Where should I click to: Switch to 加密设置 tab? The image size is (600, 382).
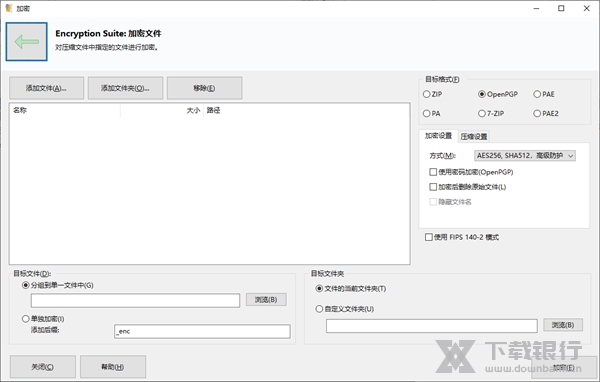[x=439, y=136]
